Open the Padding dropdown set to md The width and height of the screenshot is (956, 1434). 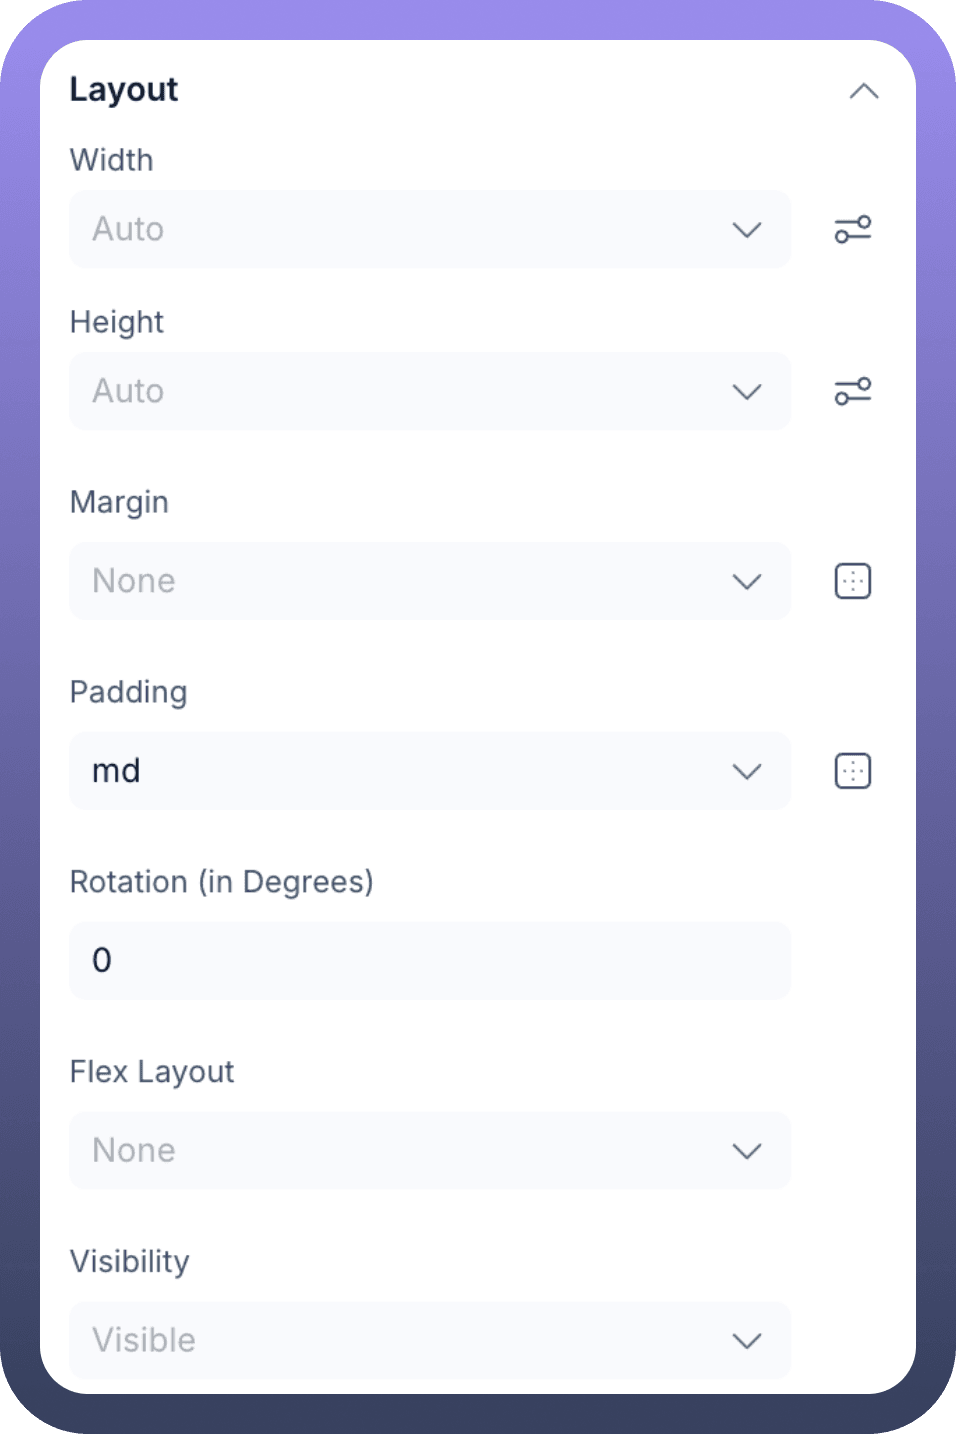430,771
